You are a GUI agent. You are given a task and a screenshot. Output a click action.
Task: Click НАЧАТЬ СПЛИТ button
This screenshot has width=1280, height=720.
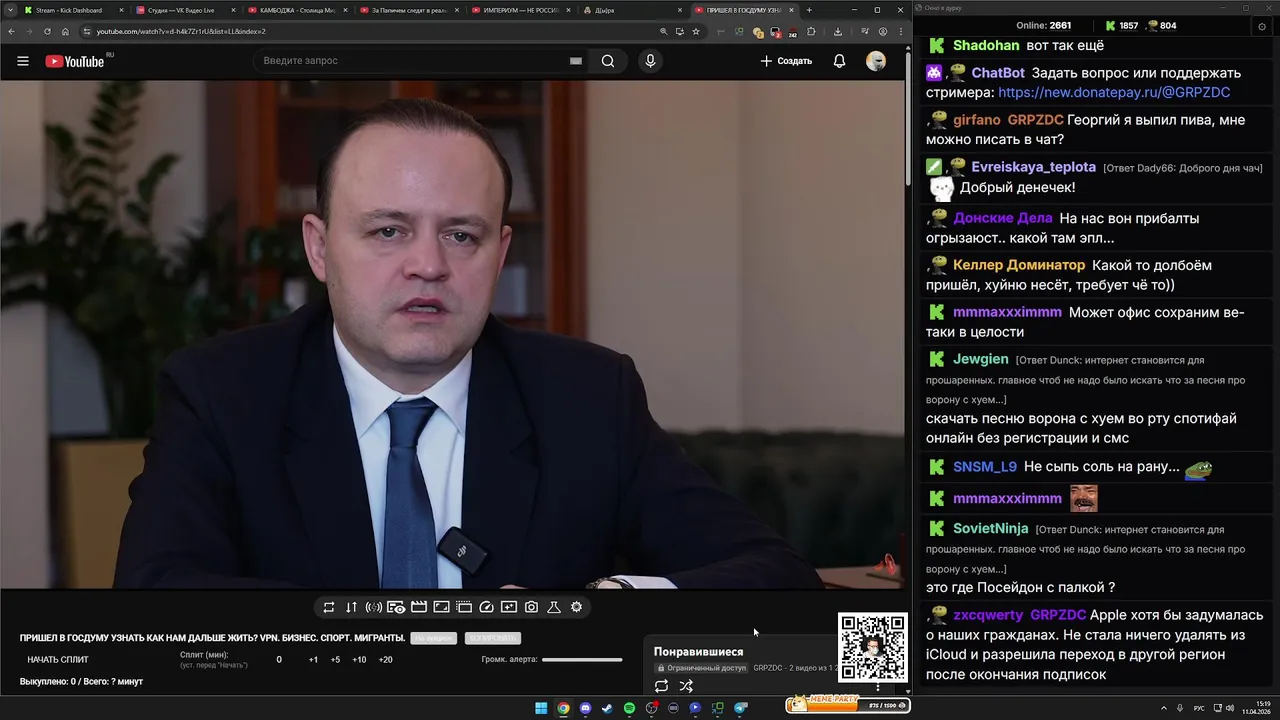pos(58,660)
